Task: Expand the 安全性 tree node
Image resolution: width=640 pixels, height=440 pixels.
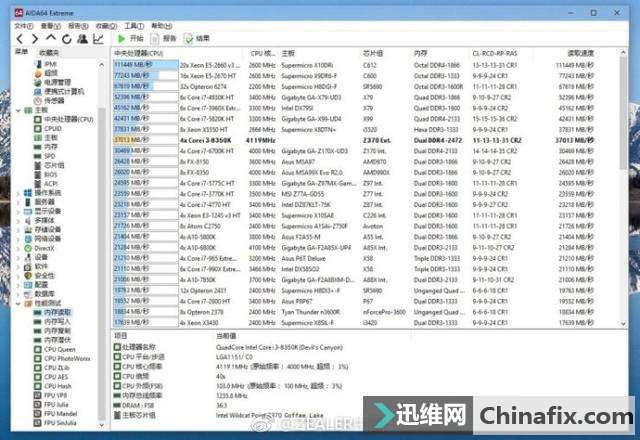Action: pyautogui.click(x=18, y=276)
